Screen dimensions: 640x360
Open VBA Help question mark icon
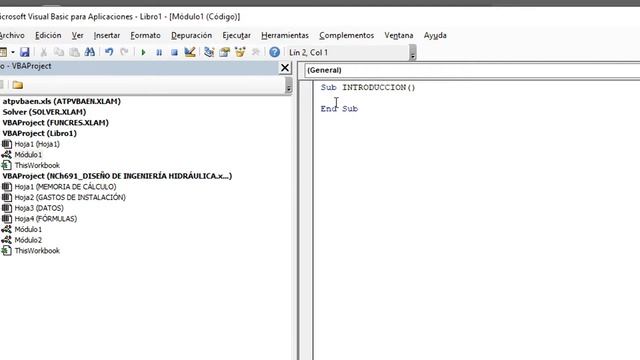(275, 52)
